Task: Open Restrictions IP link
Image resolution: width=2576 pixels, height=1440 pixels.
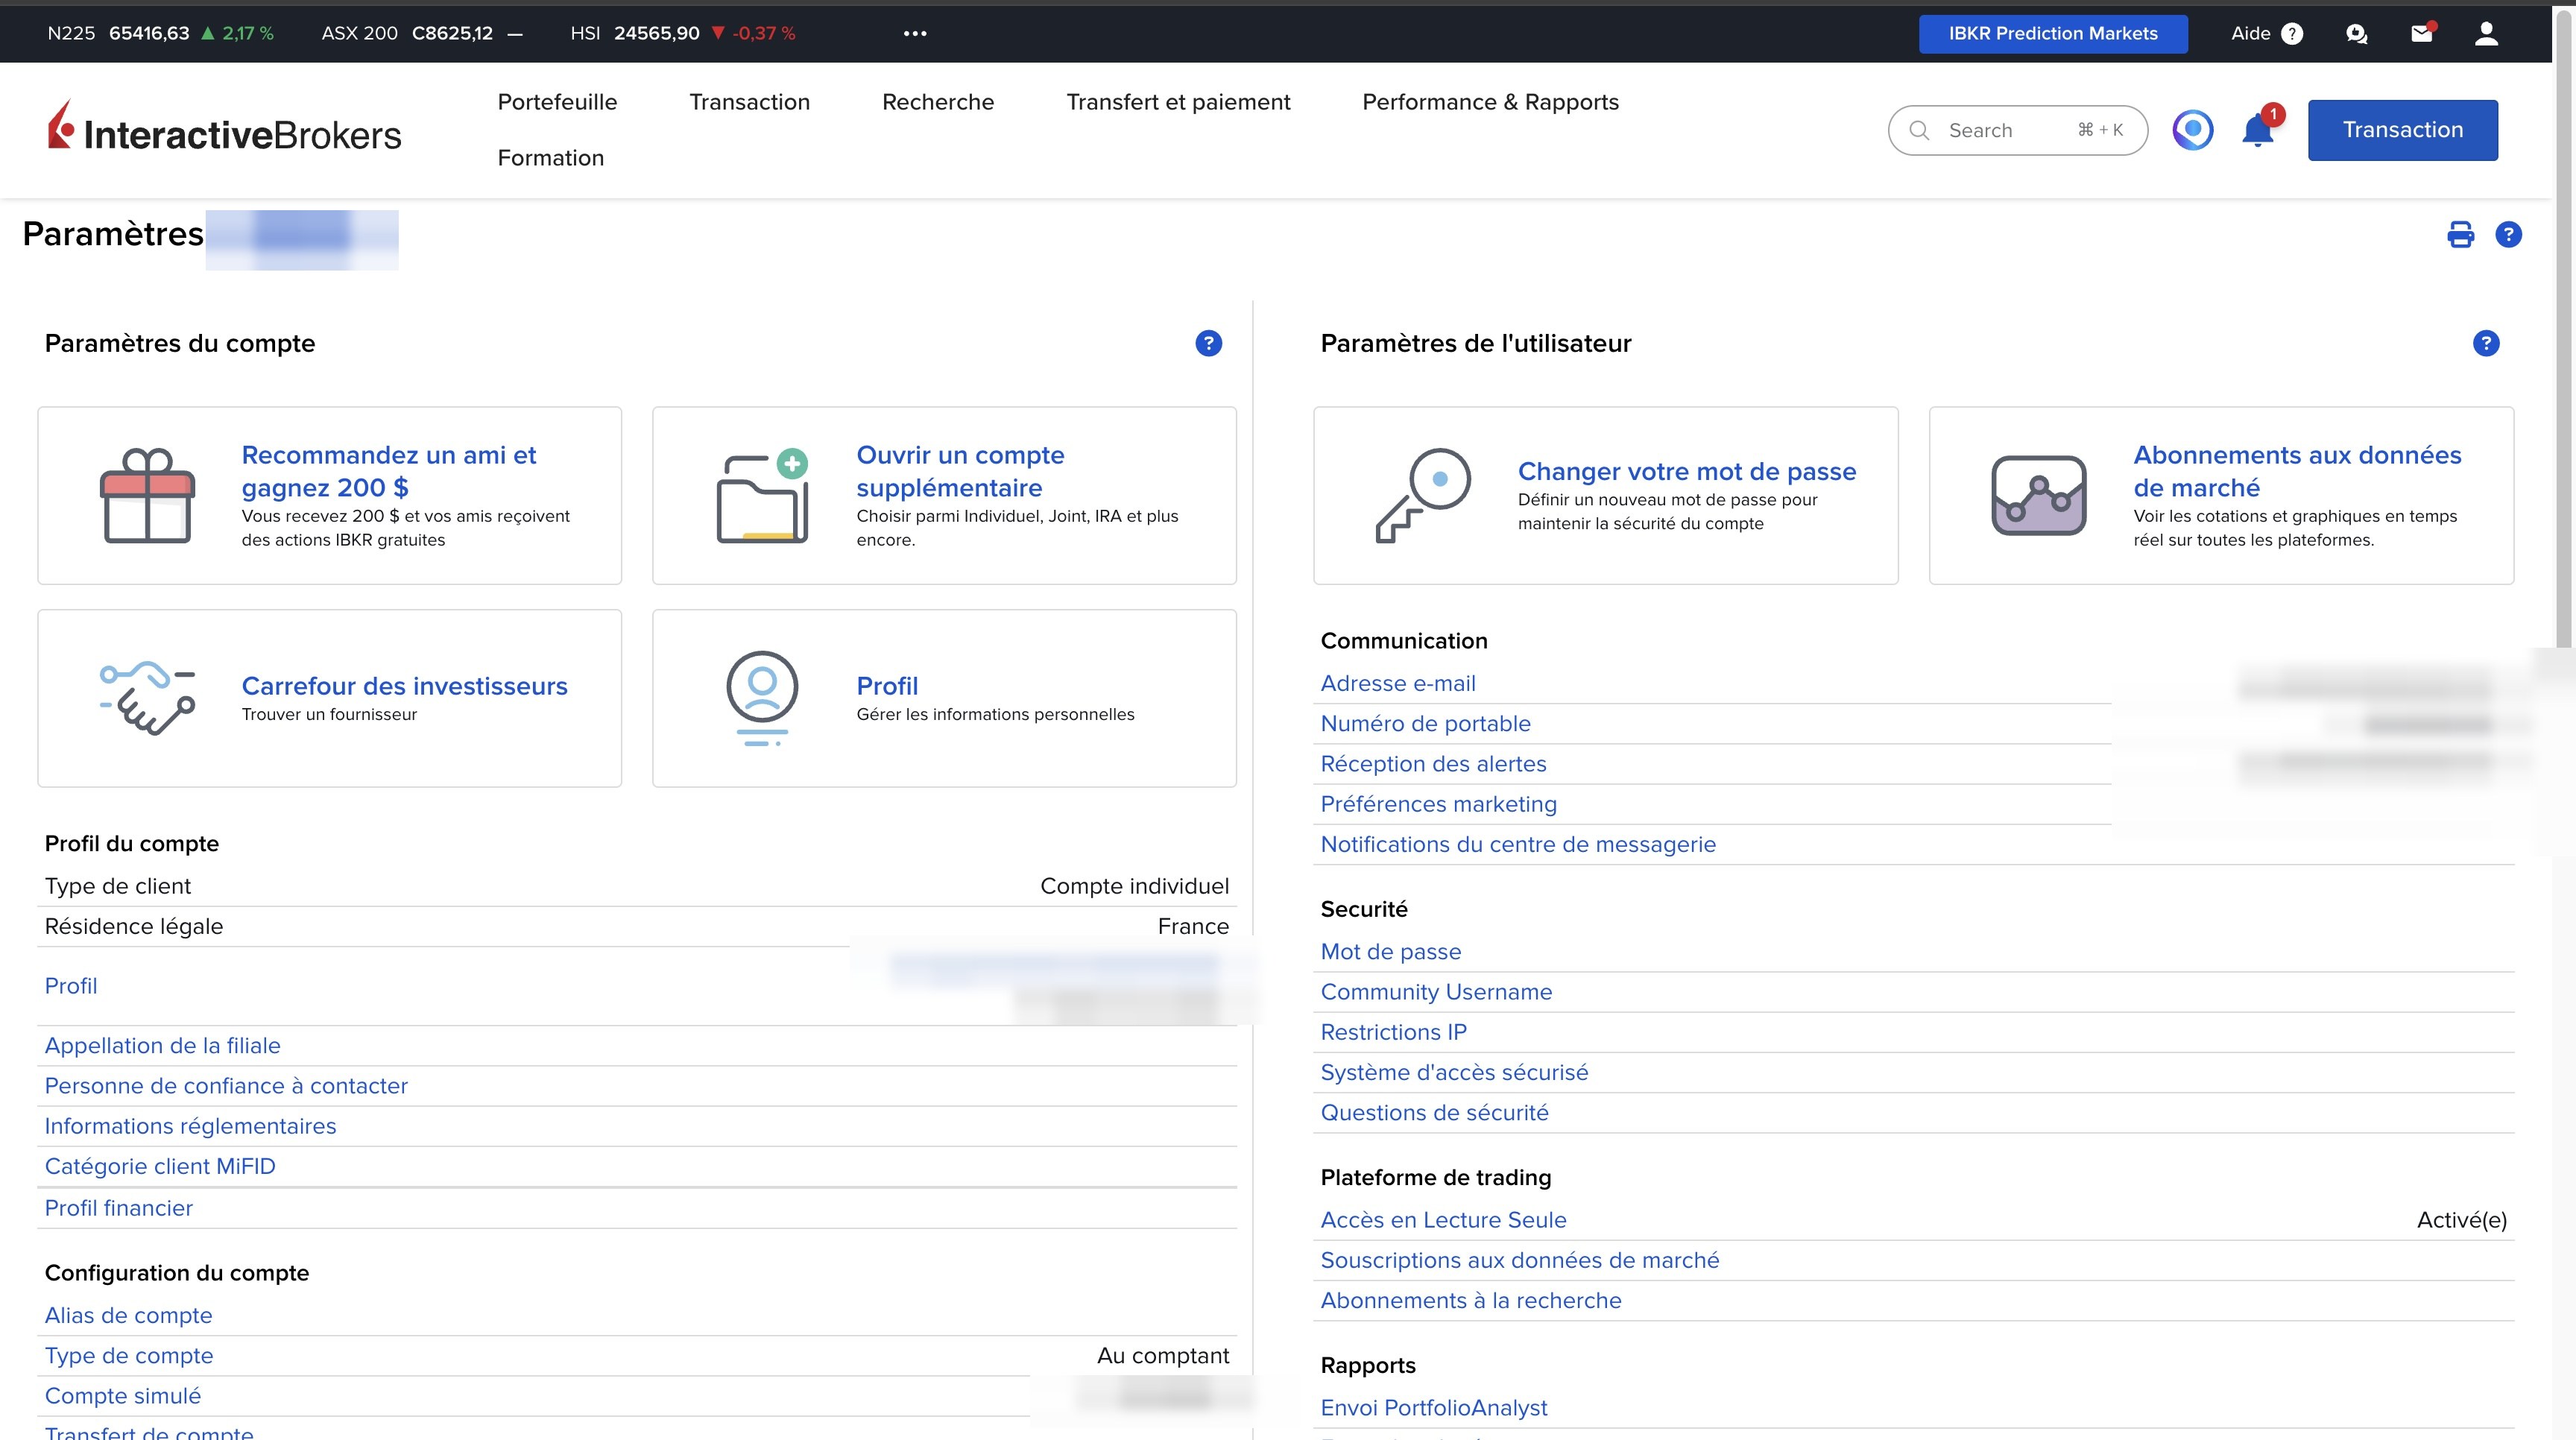Action: (x=1393, y=1032)
